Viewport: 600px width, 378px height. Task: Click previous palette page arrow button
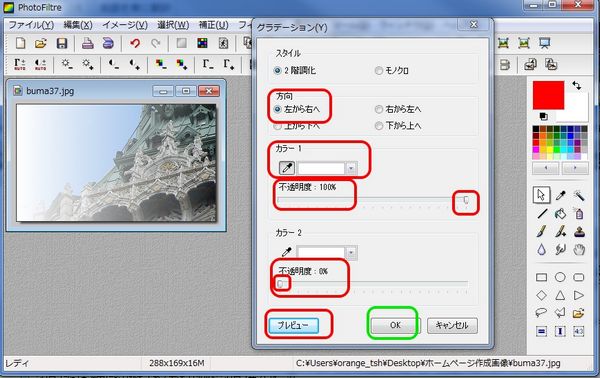click(x=546, y=168)
